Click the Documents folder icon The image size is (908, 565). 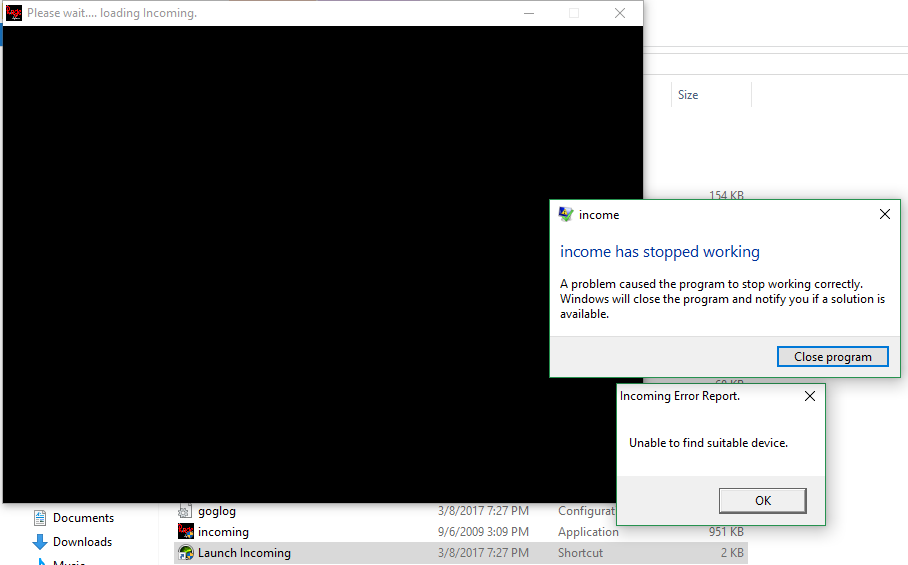point(39,518)
